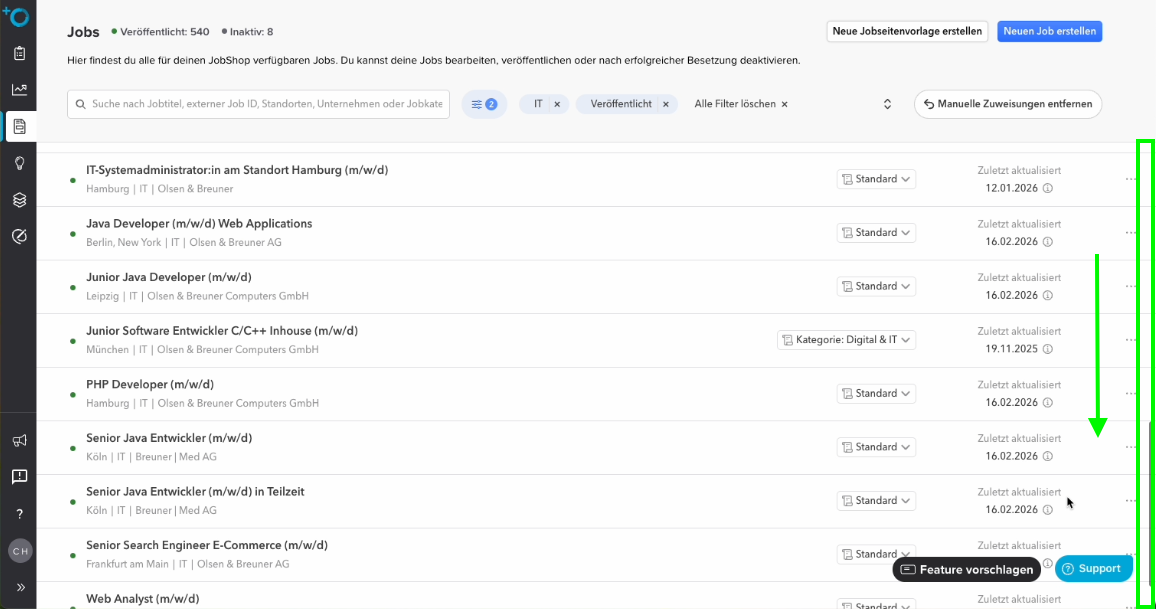The height and width of the screenshot is (609, 1156).
Task: Open more options for PHP Developer row
Action: pyautogui.click(x=1130, y=393)
